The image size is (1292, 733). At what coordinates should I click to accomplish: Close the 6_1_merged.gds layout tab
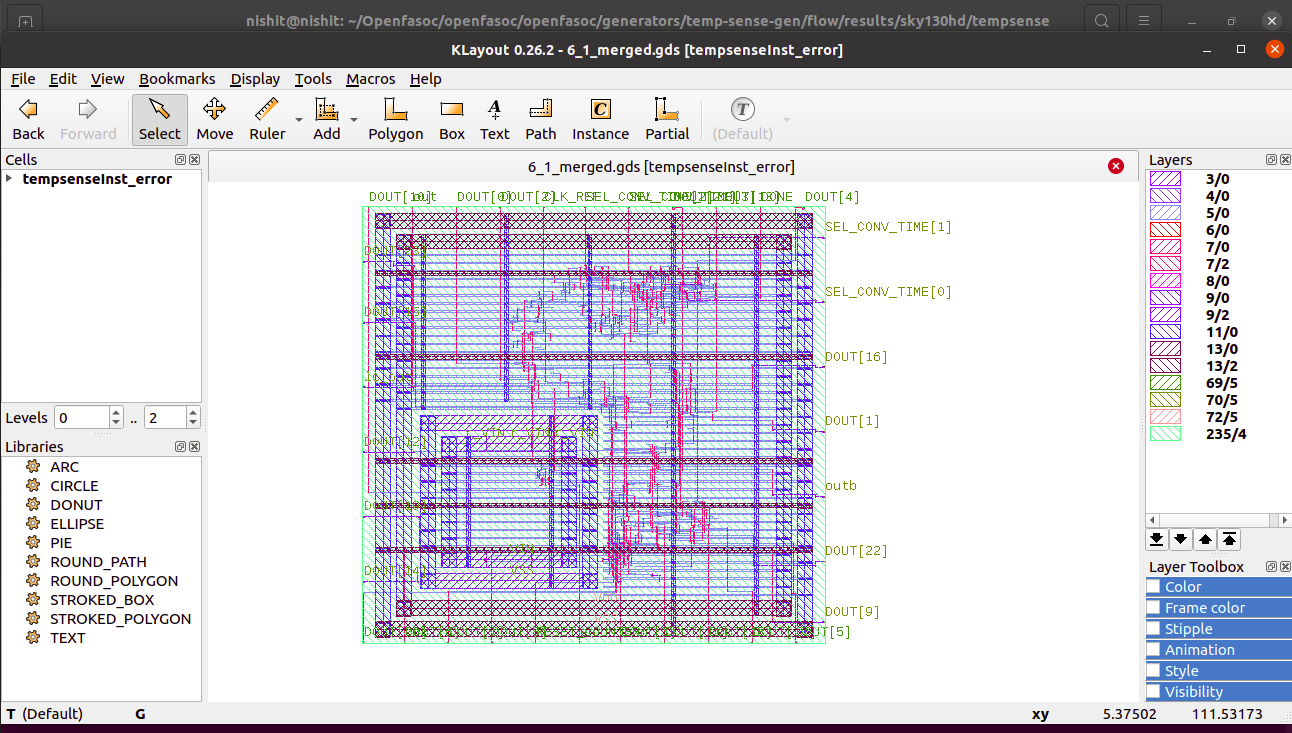(1116, 166)
